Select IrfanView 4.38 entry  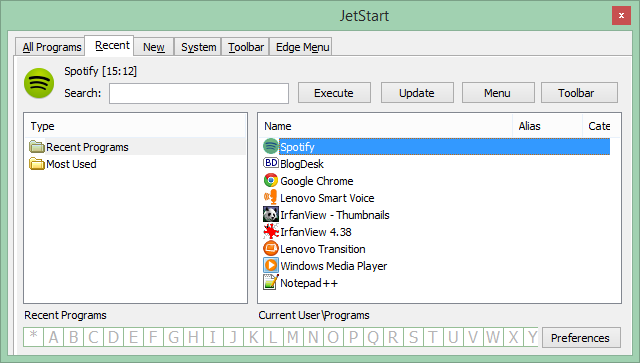316,232
